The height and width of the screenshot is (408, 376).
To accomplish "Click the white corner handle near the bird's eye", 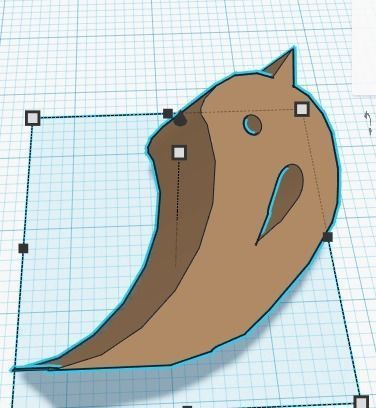I will point(302,109).
